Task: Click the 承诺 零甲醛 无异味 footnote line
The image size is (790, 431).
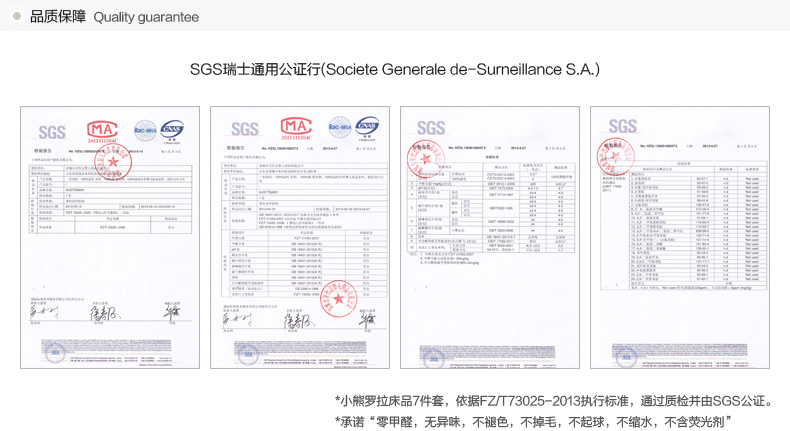Action: [533, 421]
